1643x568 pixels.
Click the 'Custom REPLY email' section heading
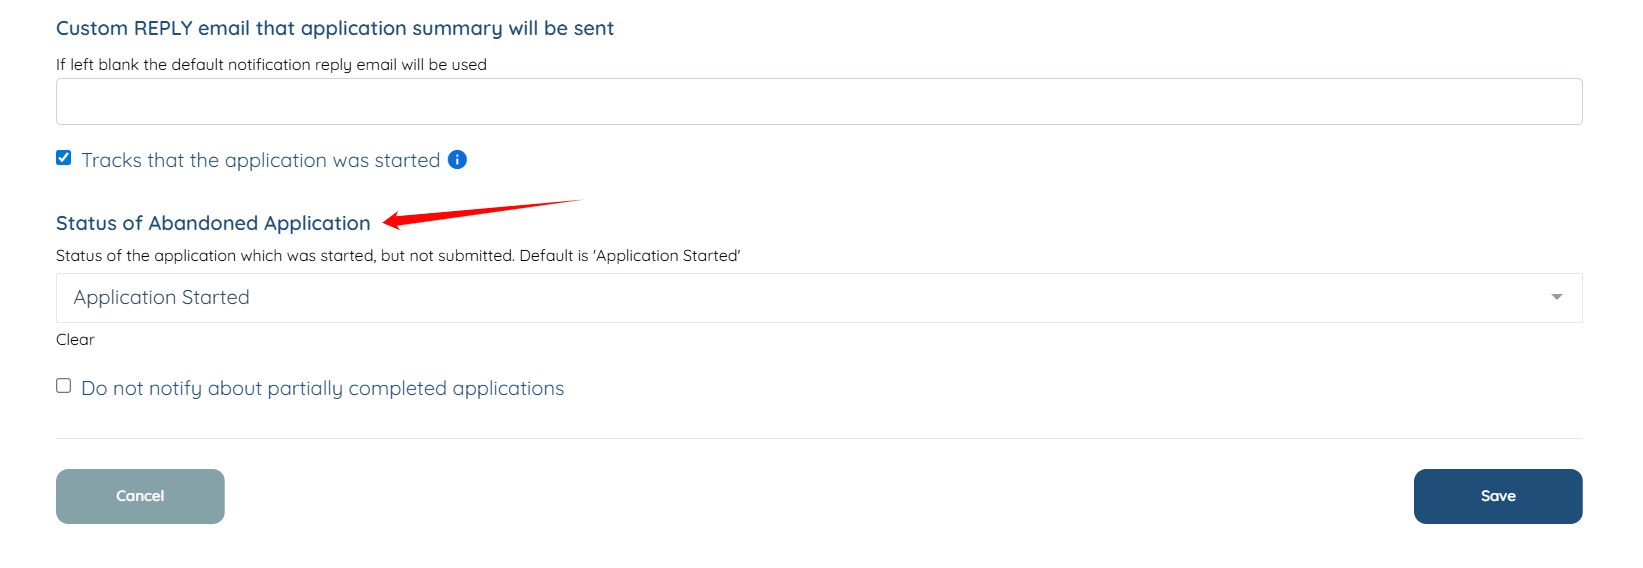pyautogui.click(x=334, y=28)
